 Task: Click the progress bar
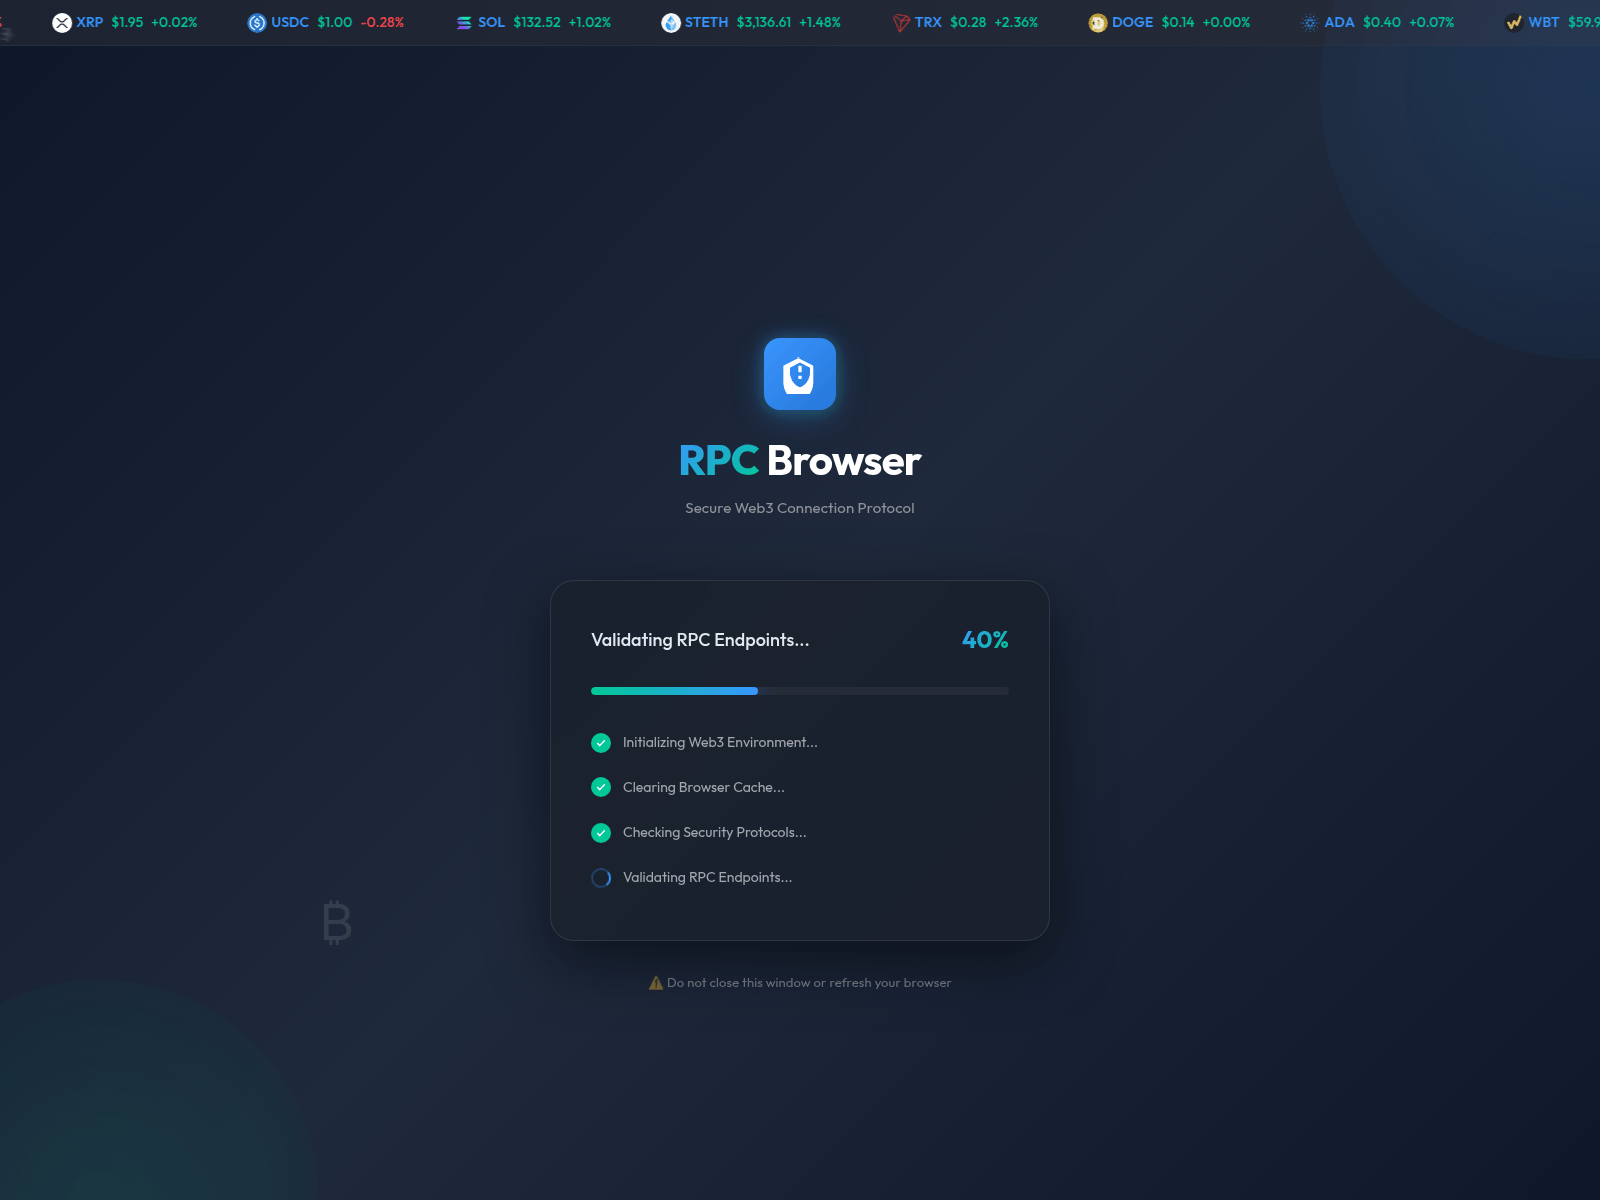(800, 691)
